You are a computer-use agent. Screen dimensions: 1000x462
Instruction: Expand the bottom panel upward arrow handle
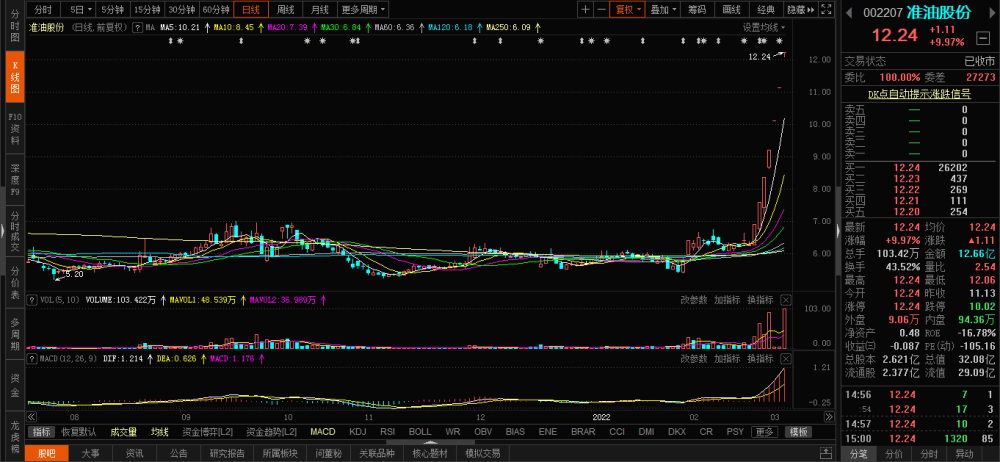(x=432, y=442)
